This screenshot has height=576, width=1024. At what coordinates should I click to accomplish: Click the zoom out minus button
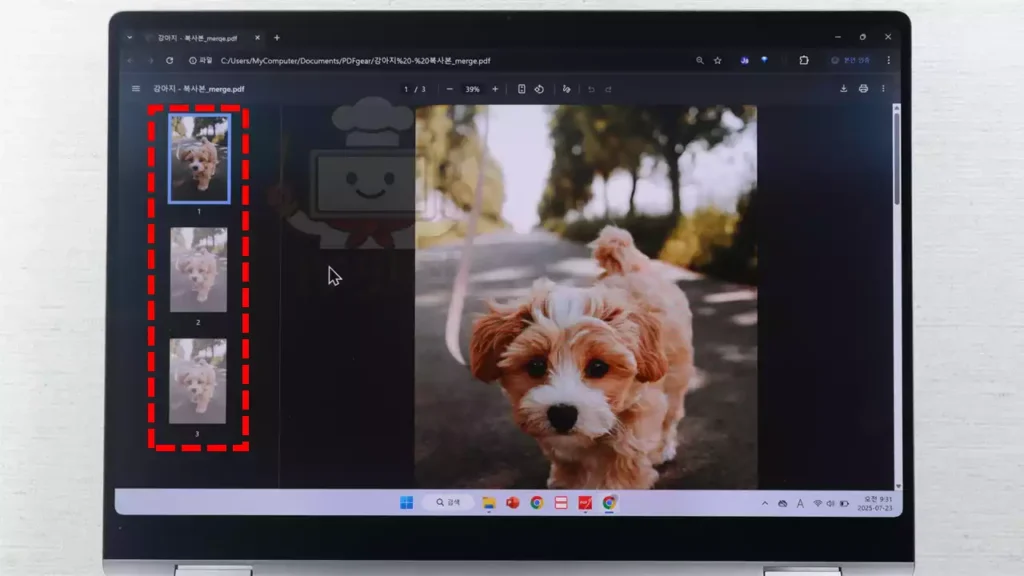[x=450, y=89]
